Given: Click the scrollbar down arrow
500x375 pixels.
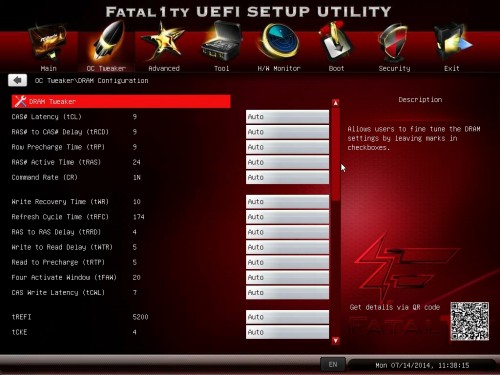Looking at the screenshot, I should click(336, 341).
